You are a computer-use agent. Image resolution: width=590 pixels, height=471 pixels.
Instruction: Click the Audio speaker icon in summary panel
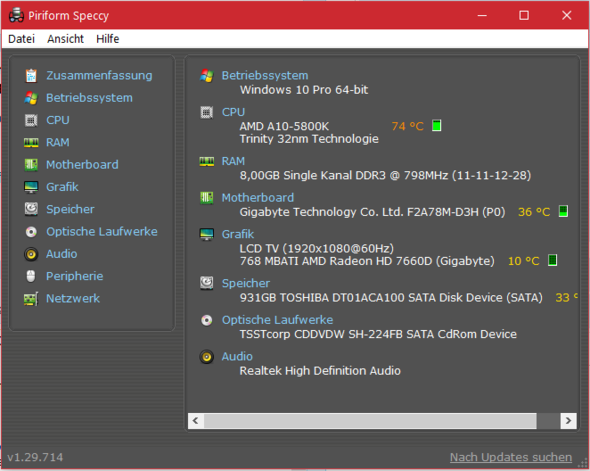[x=207, y=357]
